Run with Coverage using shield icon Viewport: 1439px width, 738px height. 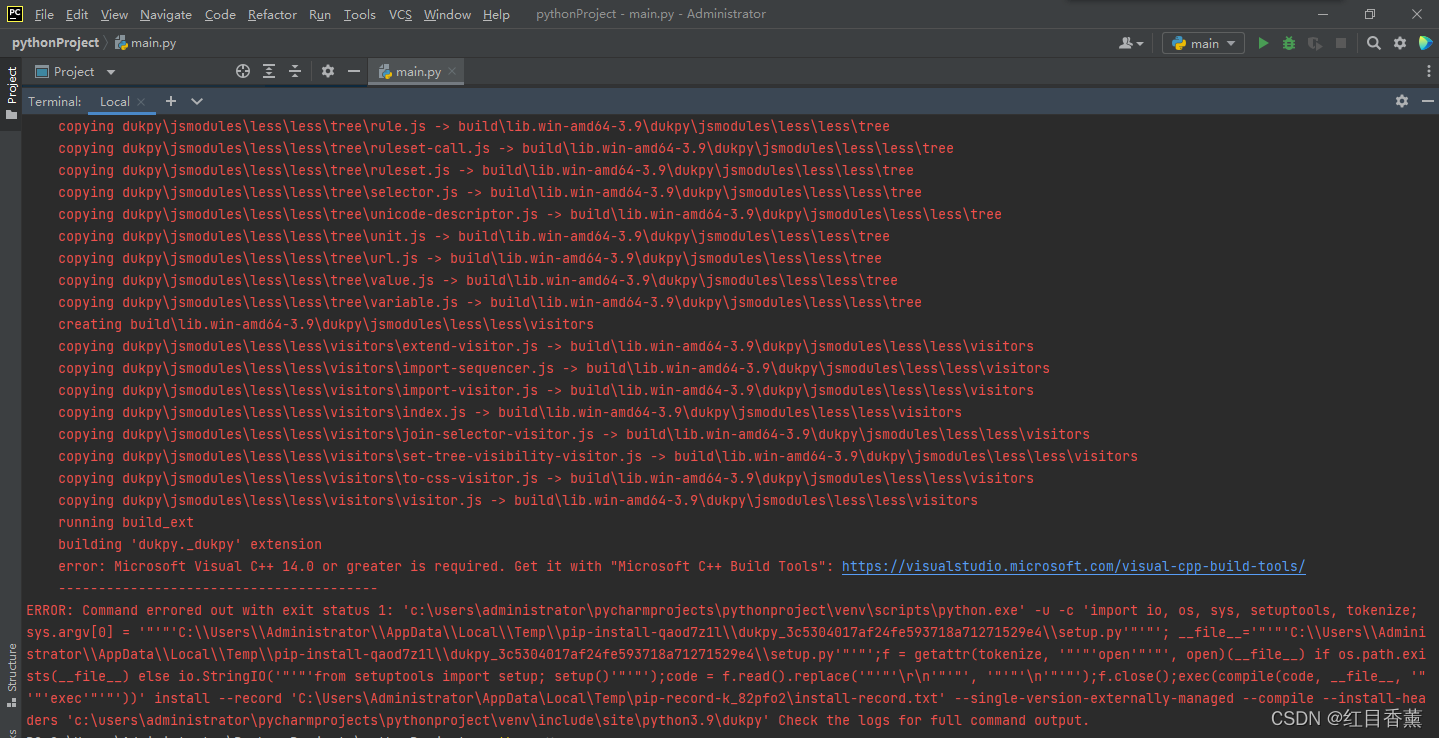coord(1315,43)
